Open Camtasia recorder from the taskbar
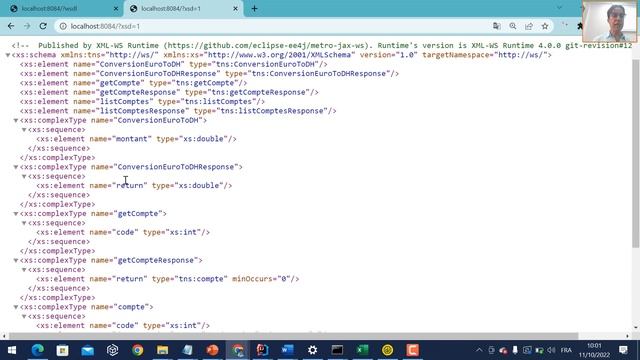 [413, 350]
